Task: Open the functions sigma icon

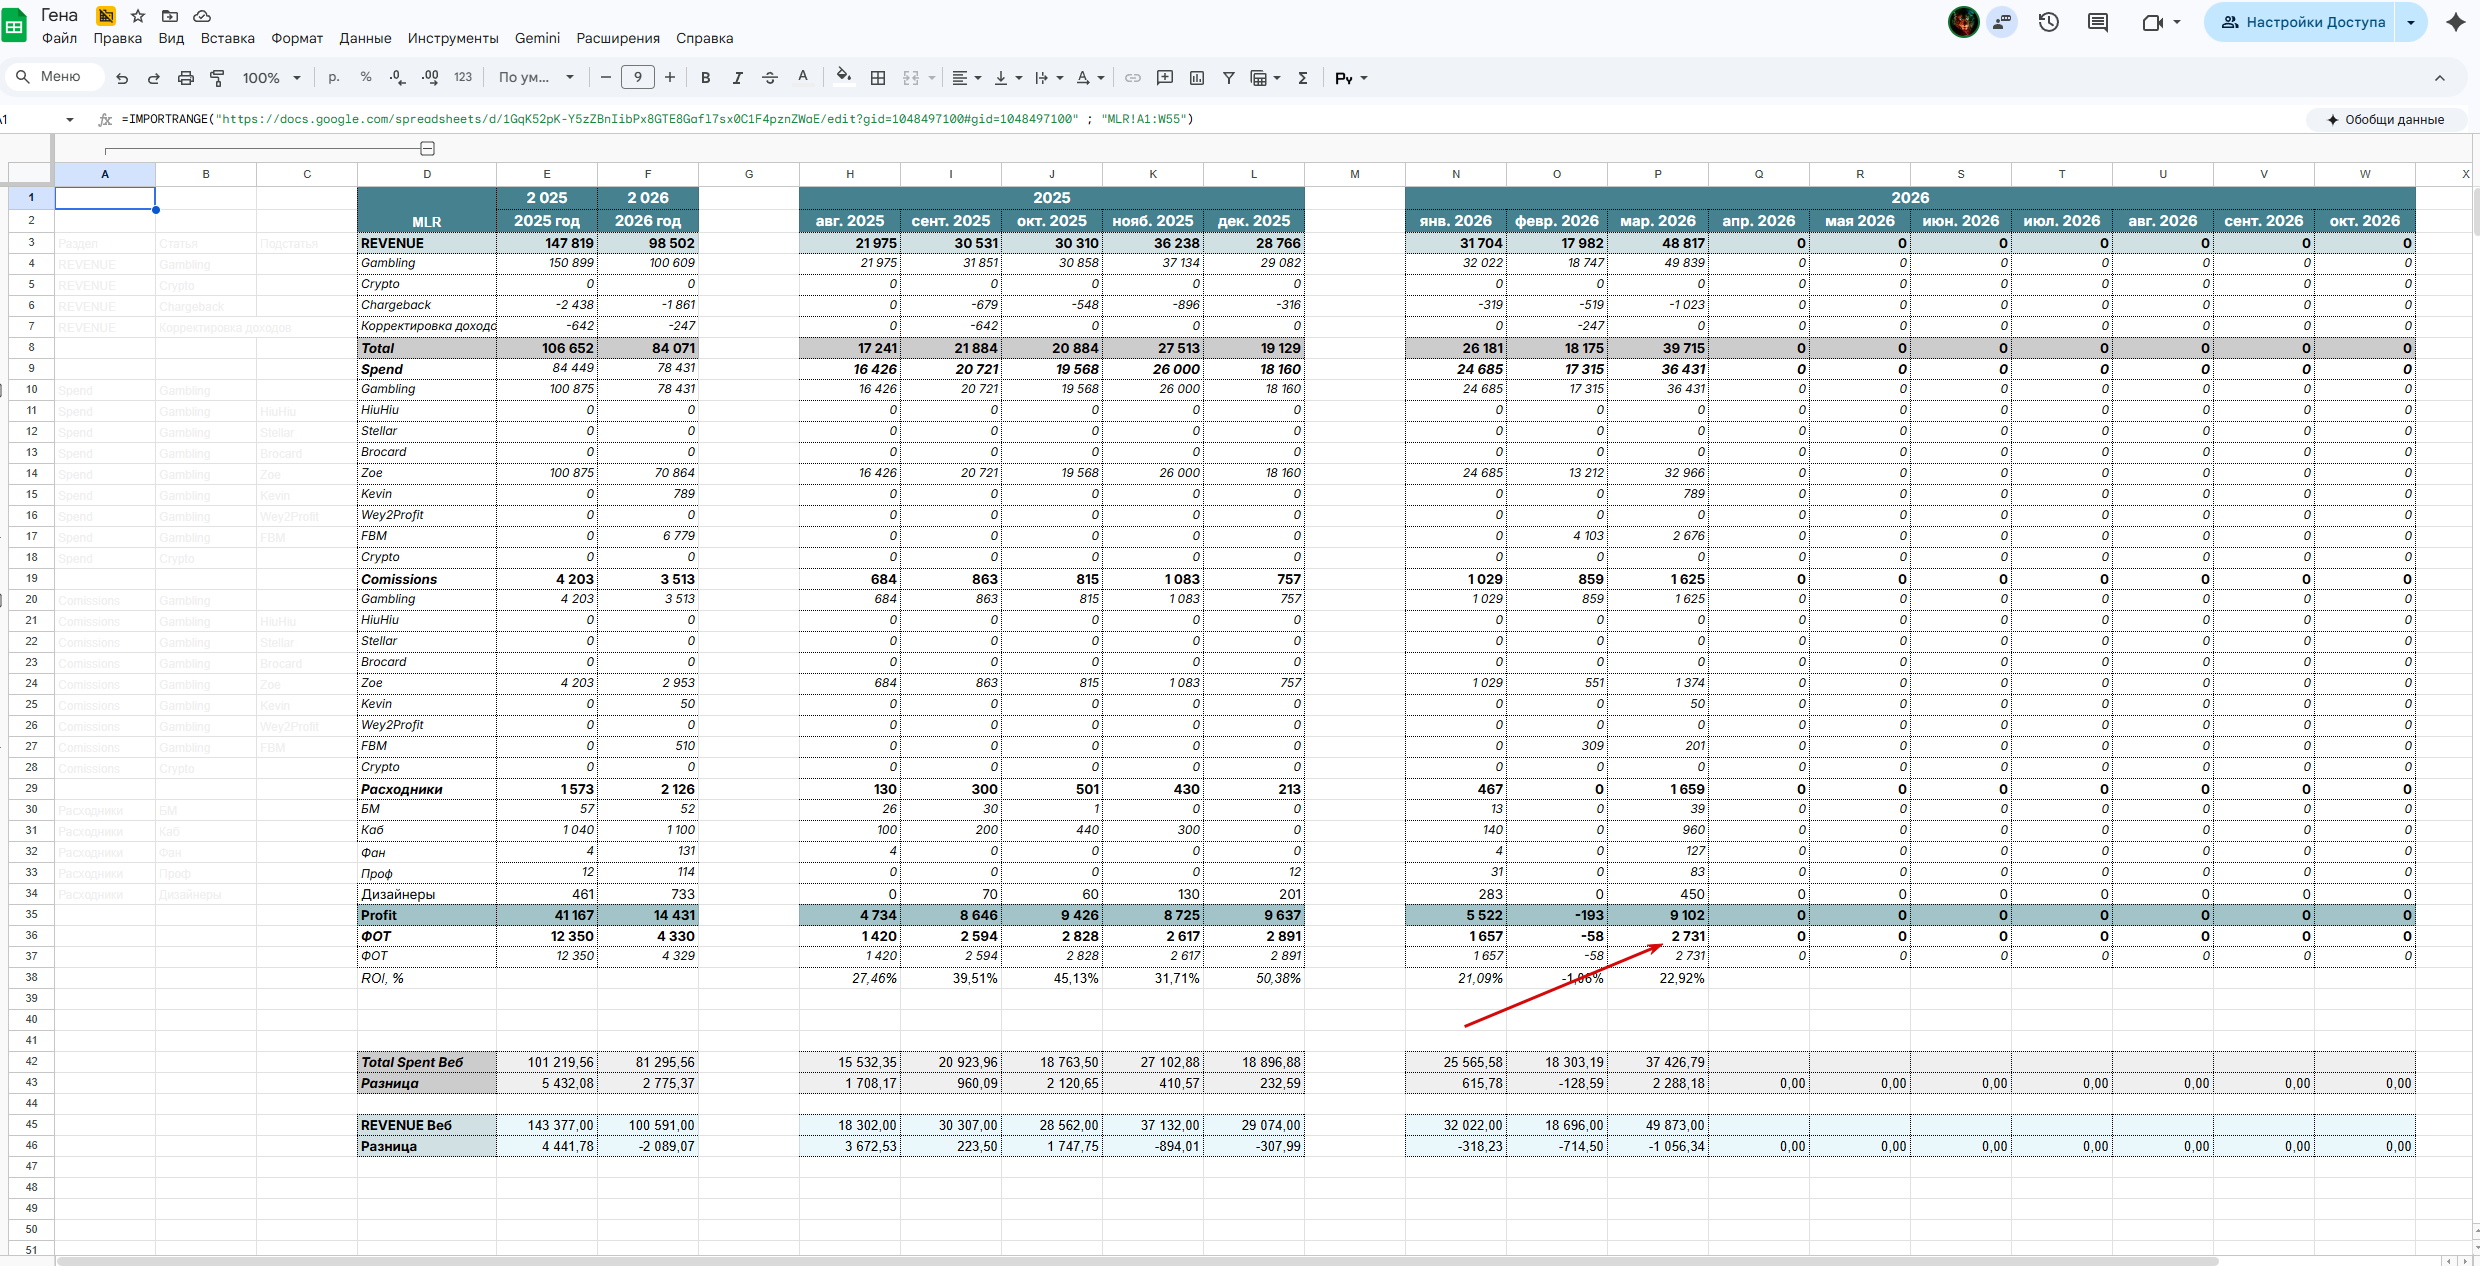Action: 1302,78
